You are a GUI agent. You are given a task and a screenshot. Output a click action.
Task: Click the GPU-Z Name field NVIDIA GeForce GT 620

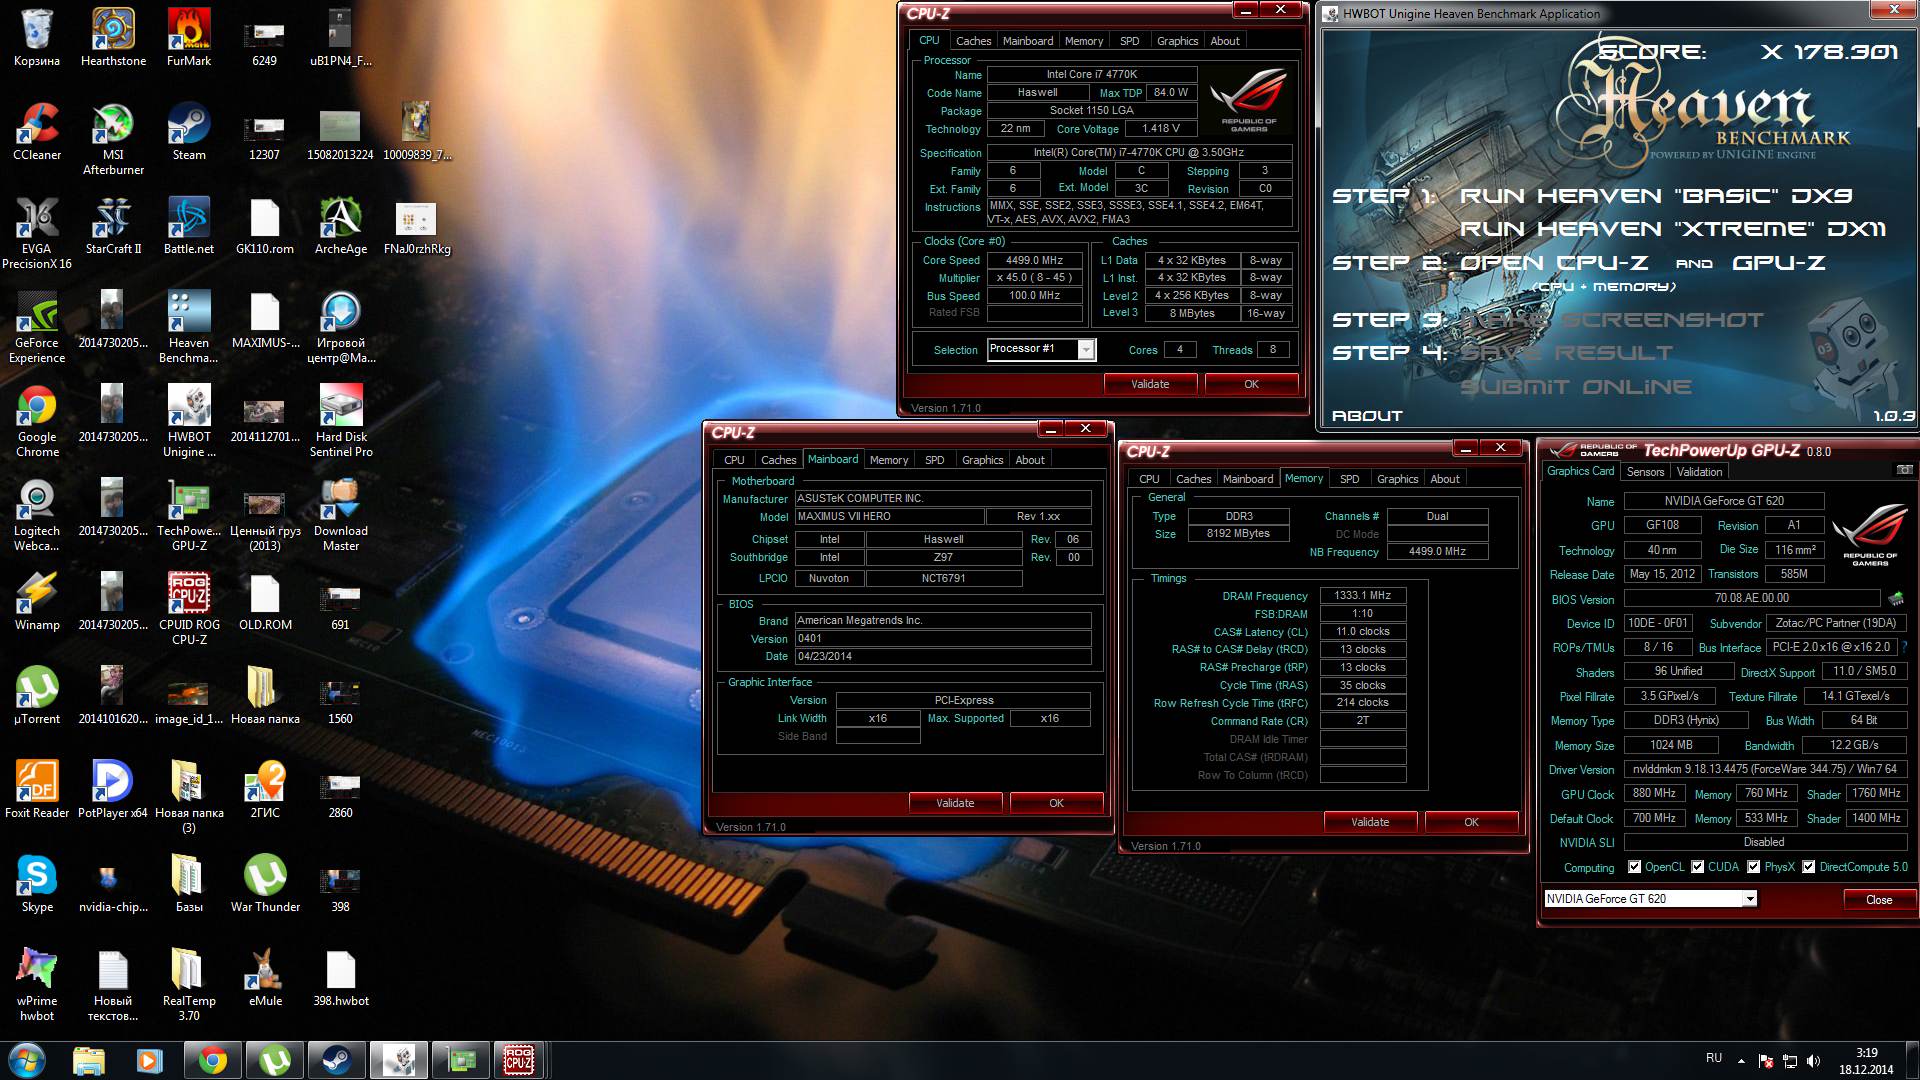coord(1724,501)
